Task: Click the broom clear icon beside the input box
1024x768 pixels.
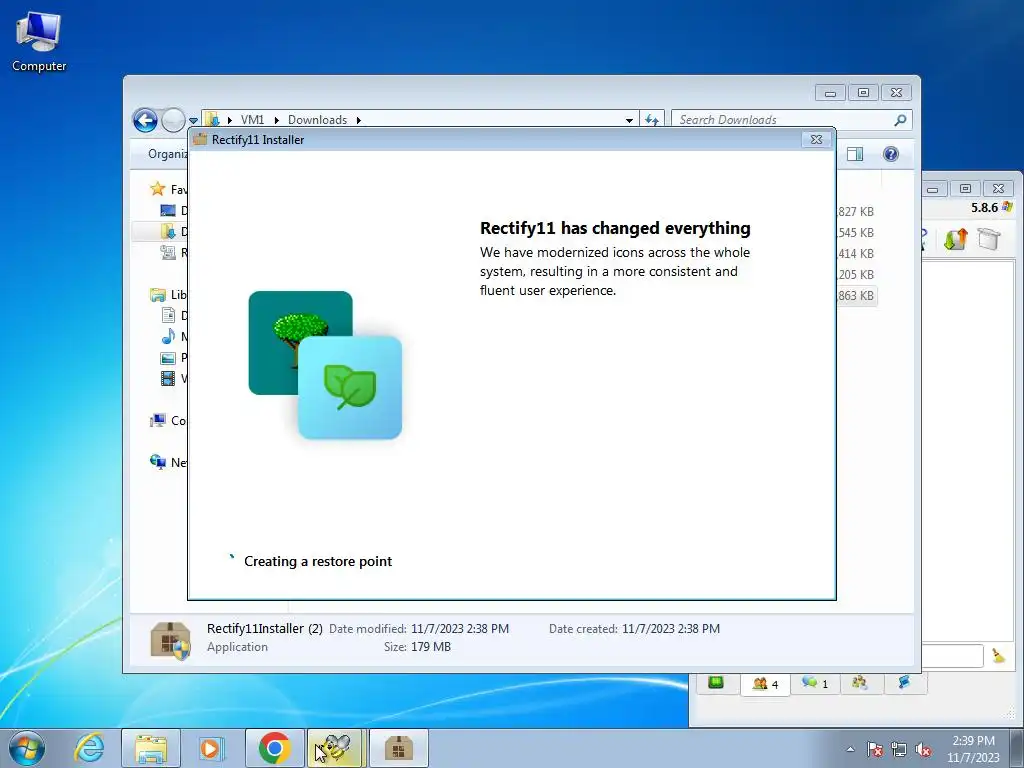Action: (998, 655)
